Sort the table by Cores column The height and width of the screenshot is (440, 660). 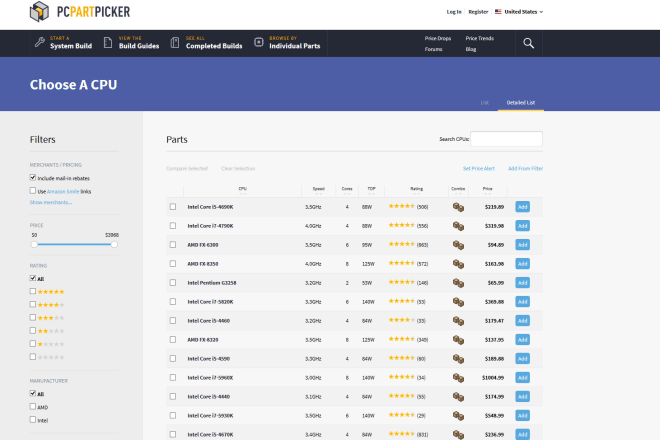[347, 190]
